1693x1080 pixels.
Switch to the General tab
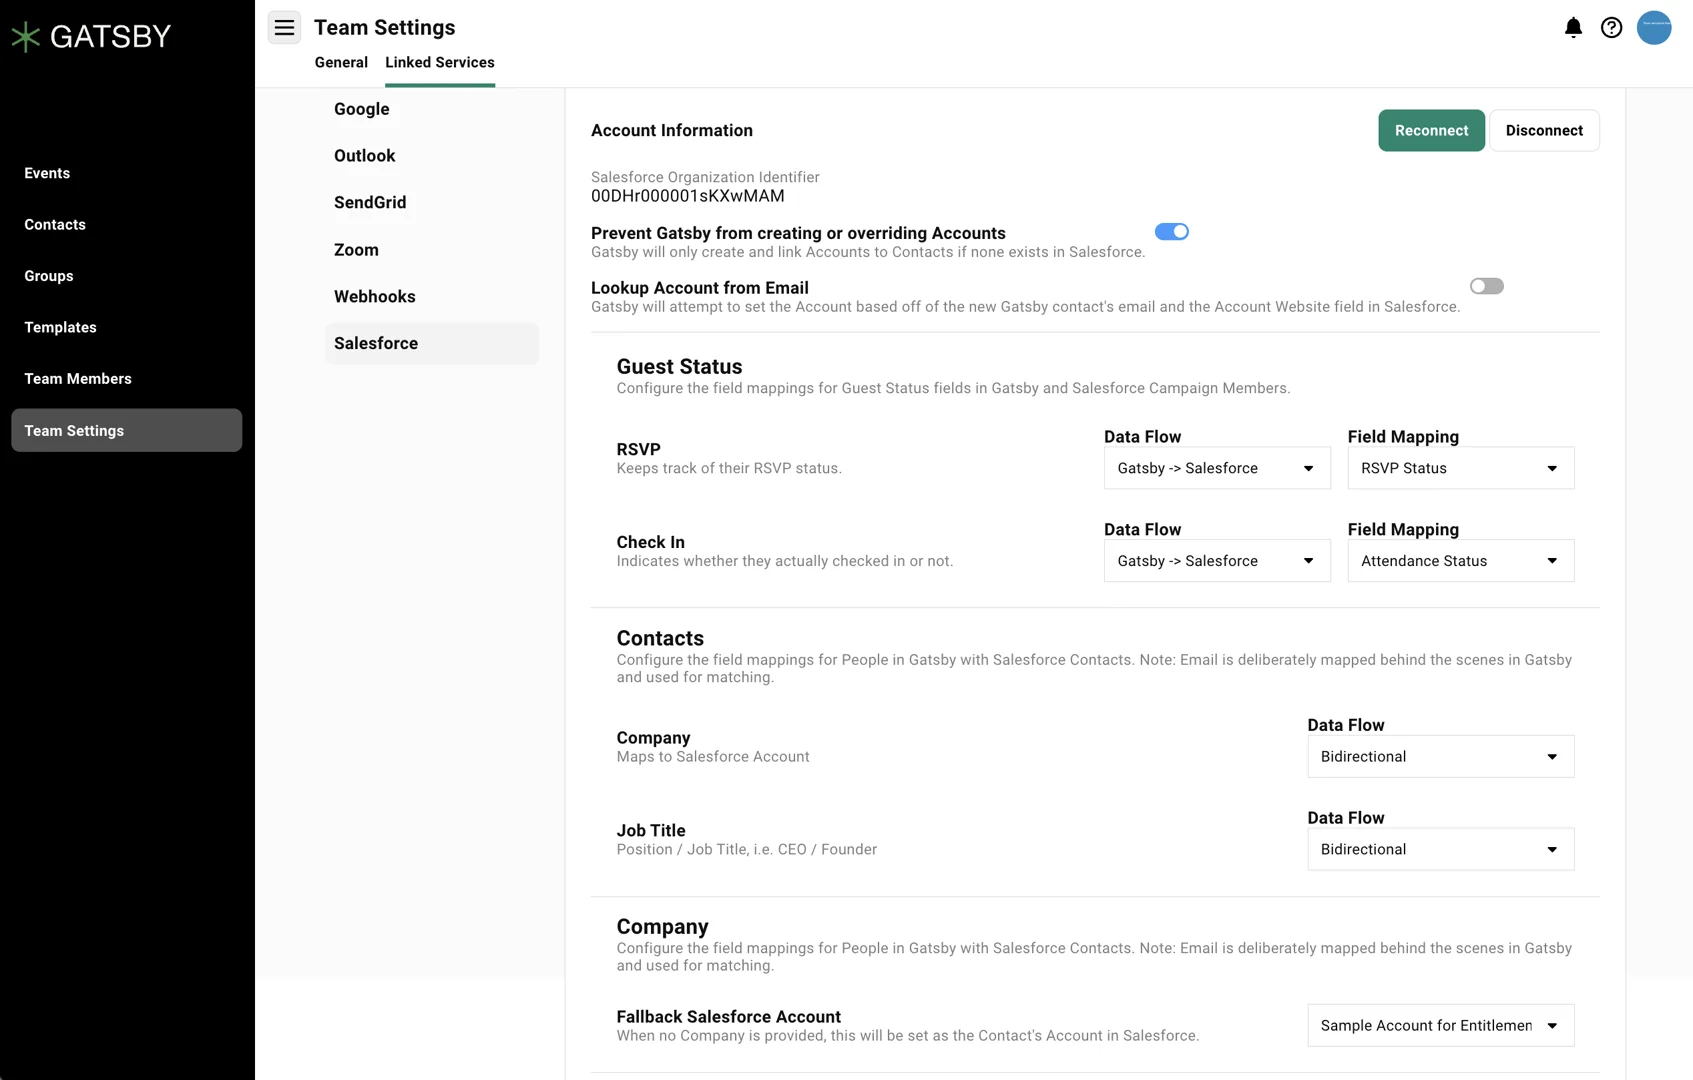pos(340,62)
